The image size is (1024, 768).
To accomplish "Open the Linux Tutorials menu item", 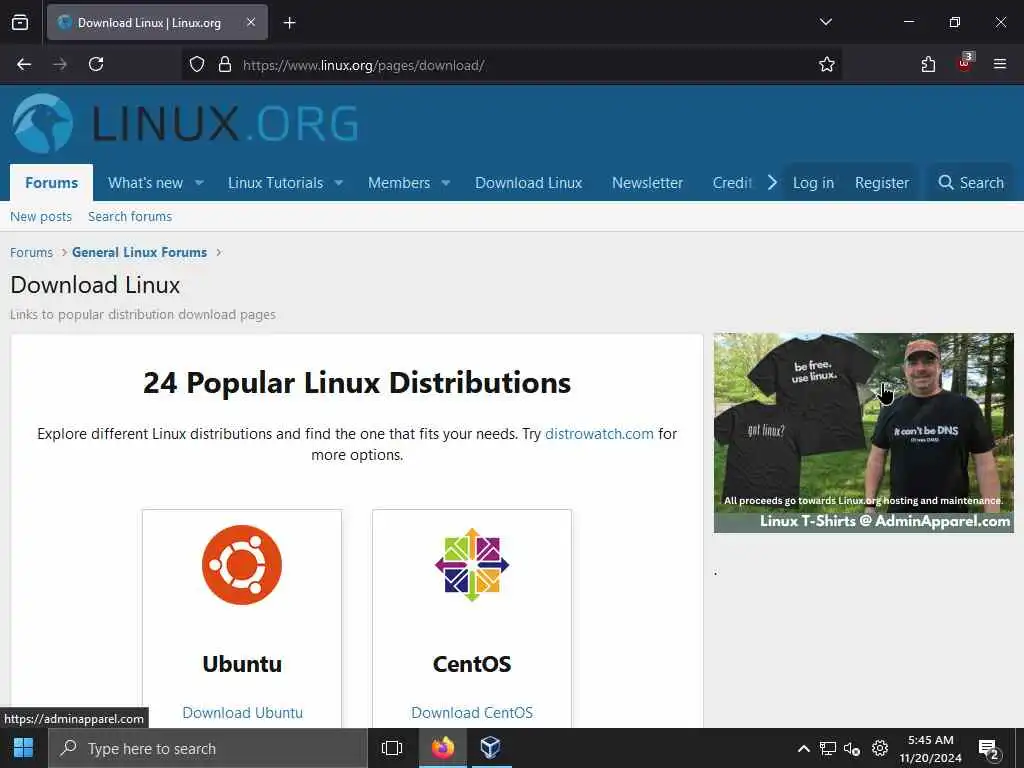I will click(276, 183).
